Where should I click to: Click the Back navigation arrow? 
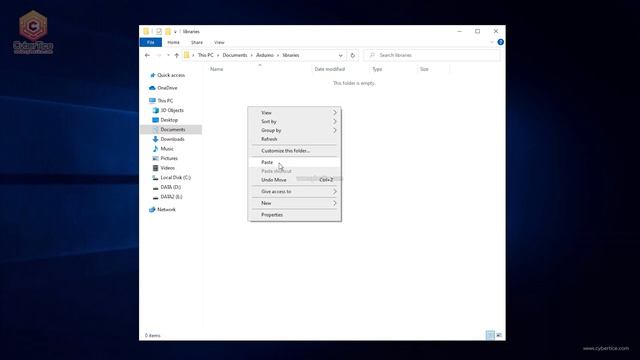pyautogui.click(x=147, y=55)
